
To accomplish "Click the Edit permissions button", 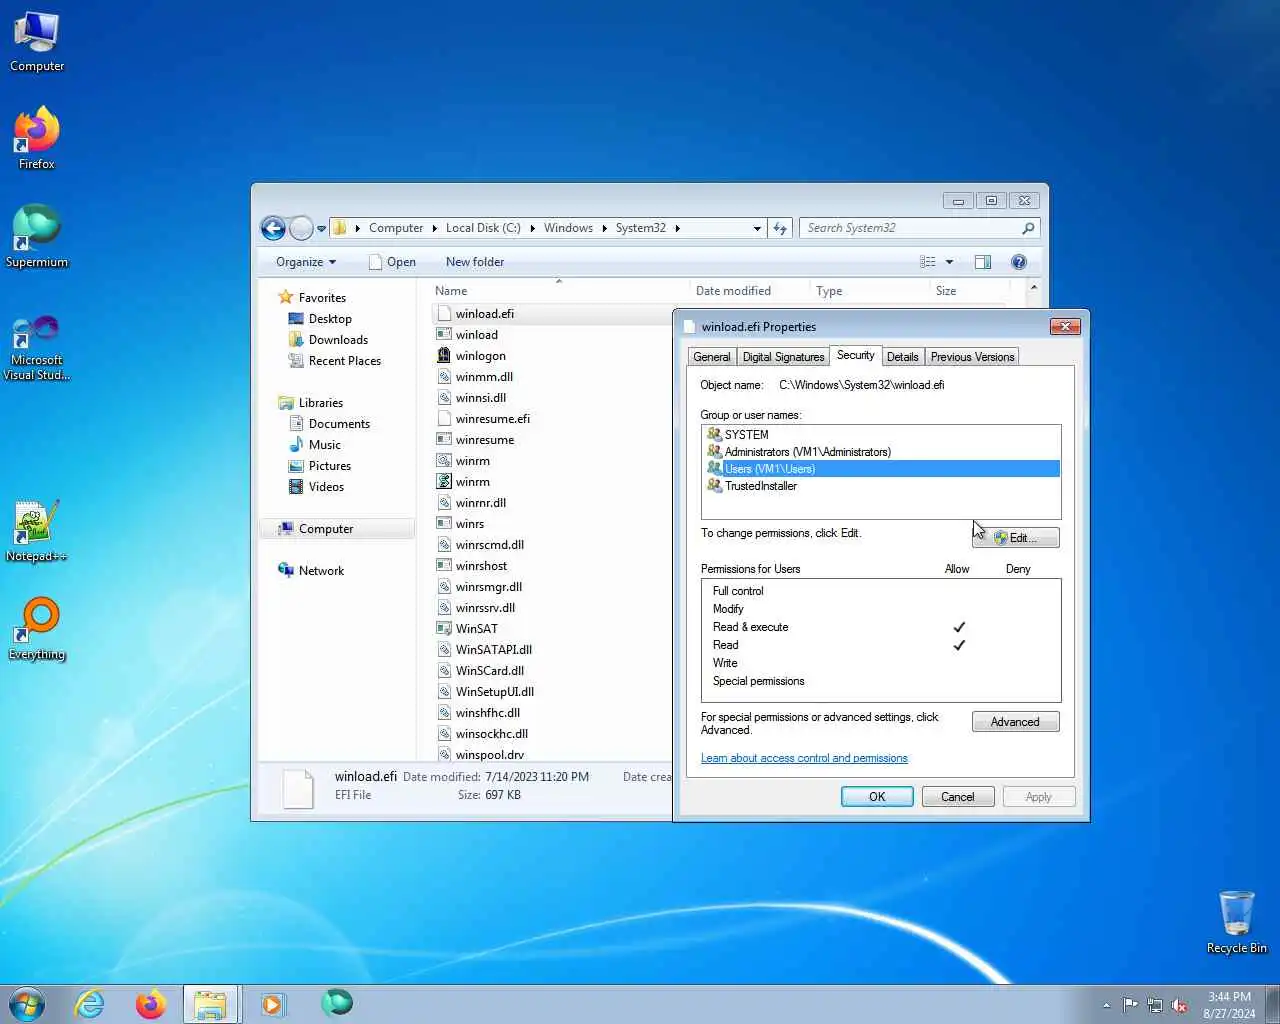I will click(x=1015, y=538).
